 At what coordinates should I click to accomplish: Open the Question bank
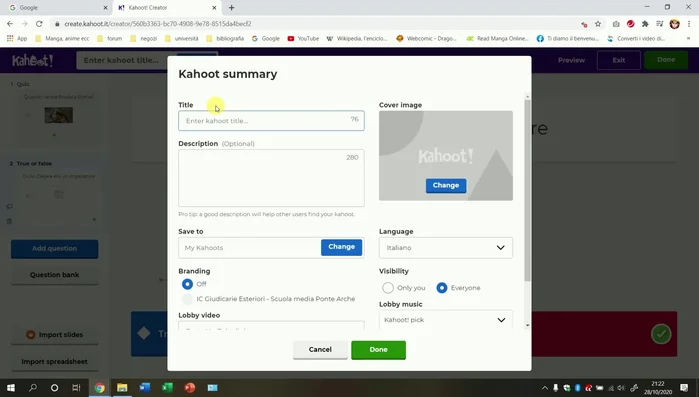pos(54,275)
